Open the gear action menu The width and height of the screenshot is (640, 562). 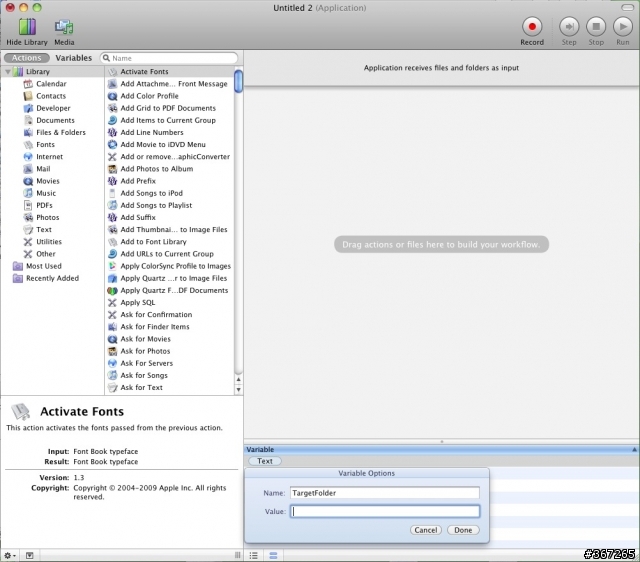[x=9, y=555]
